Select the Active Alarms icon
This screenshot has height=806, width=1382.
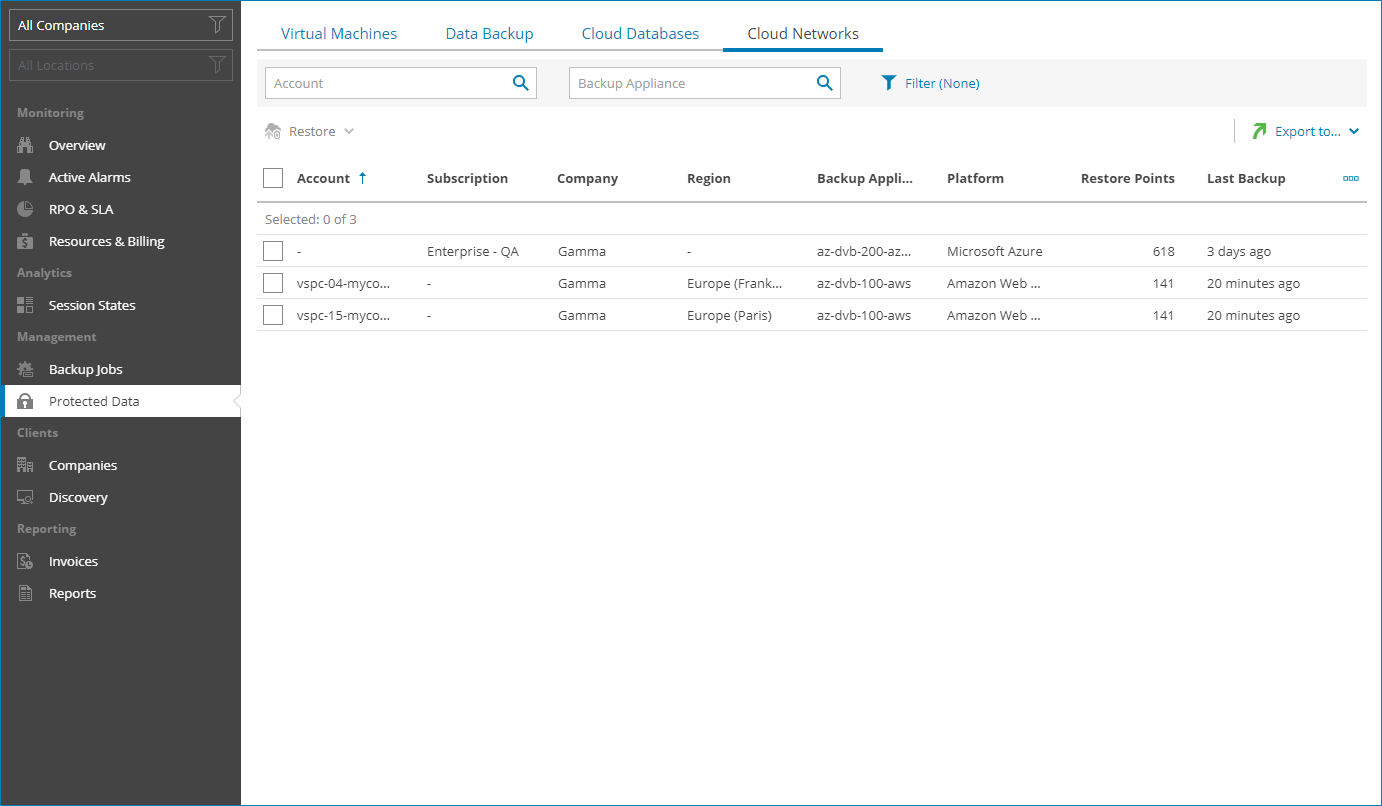point(23,176)
